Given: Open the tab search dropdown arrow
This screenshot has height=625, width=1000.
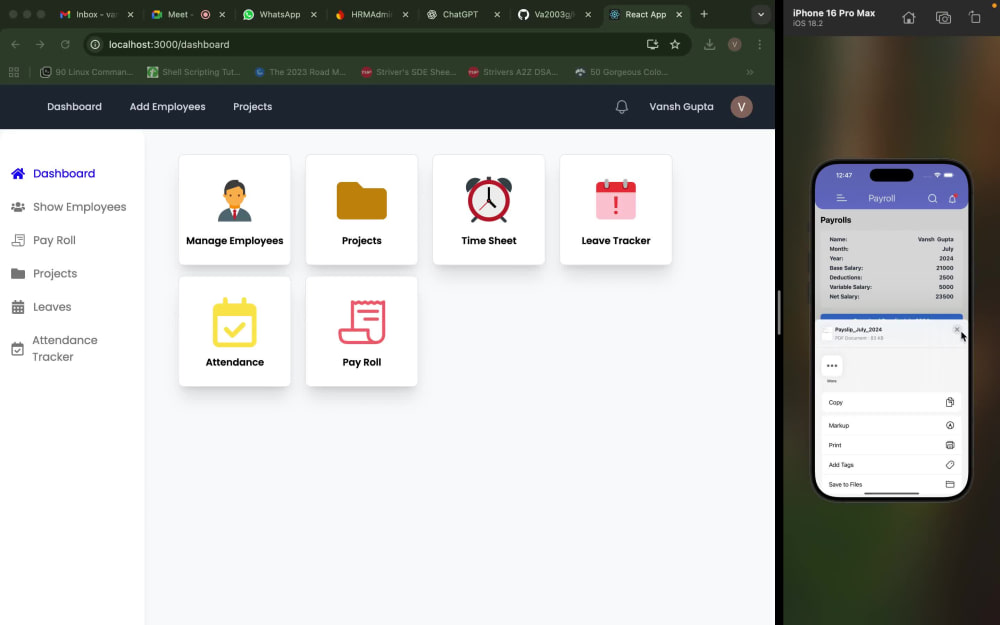Looking at the screenshot, I should (x=760, y=14).
